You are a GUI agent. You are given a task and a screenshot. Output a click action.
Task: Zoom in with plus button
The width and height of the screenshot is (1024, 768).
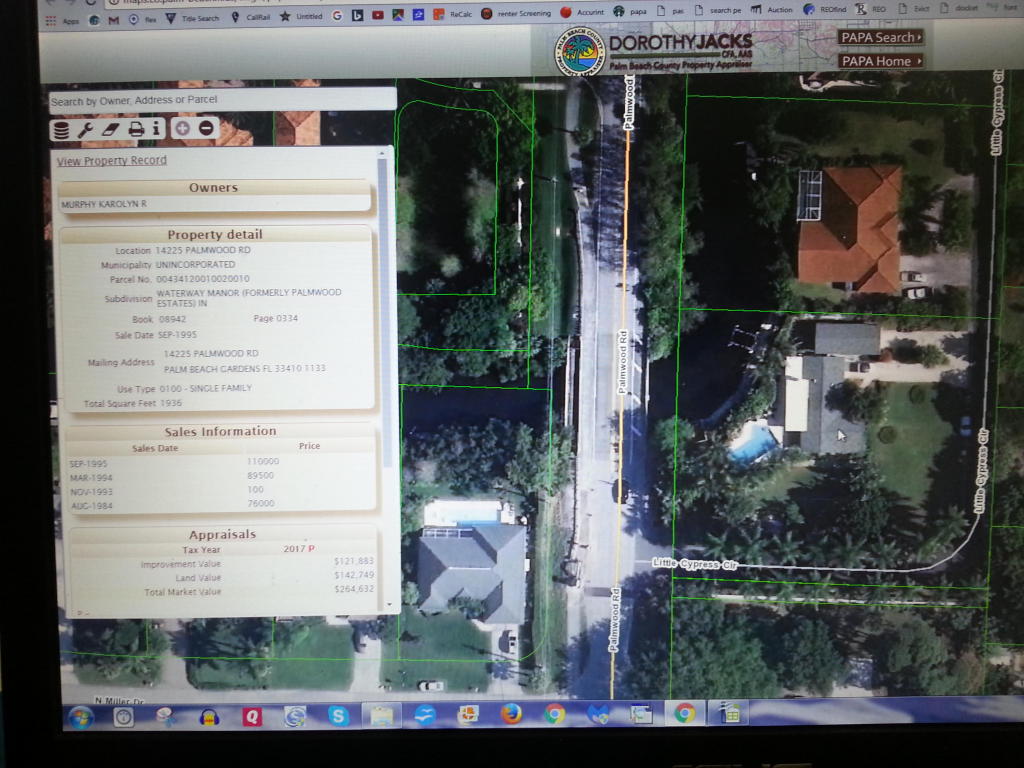(x=182, y=128)
